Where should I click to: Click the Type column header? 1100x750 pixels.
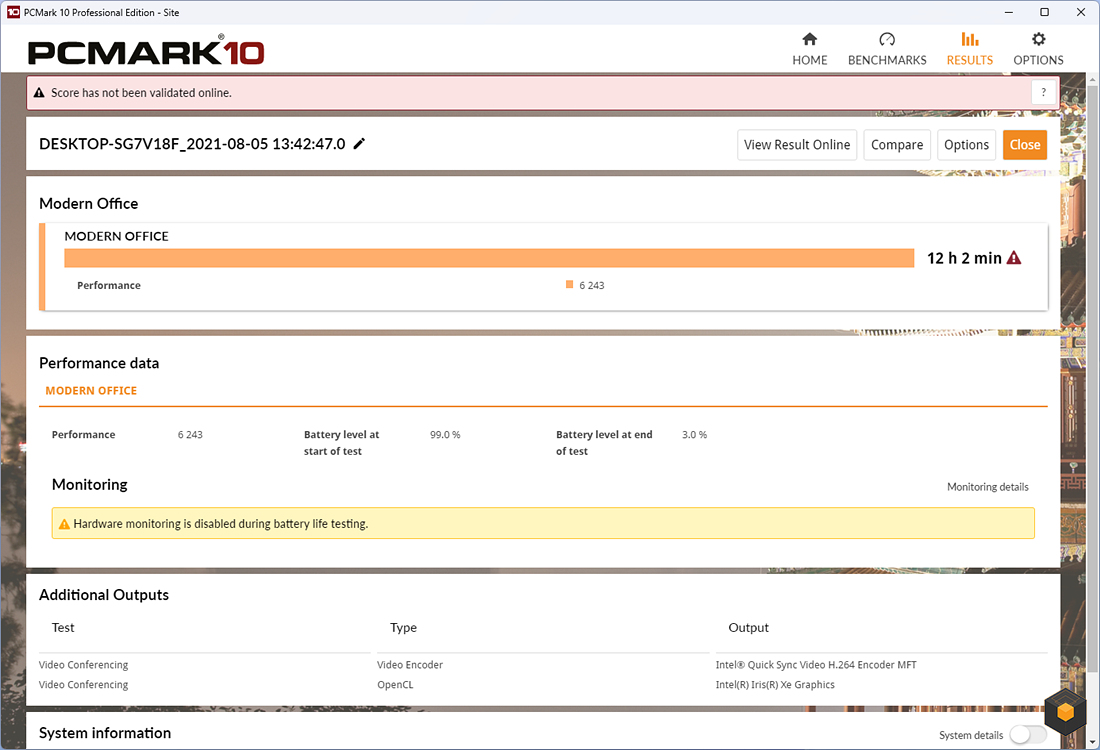coord(403,628)
